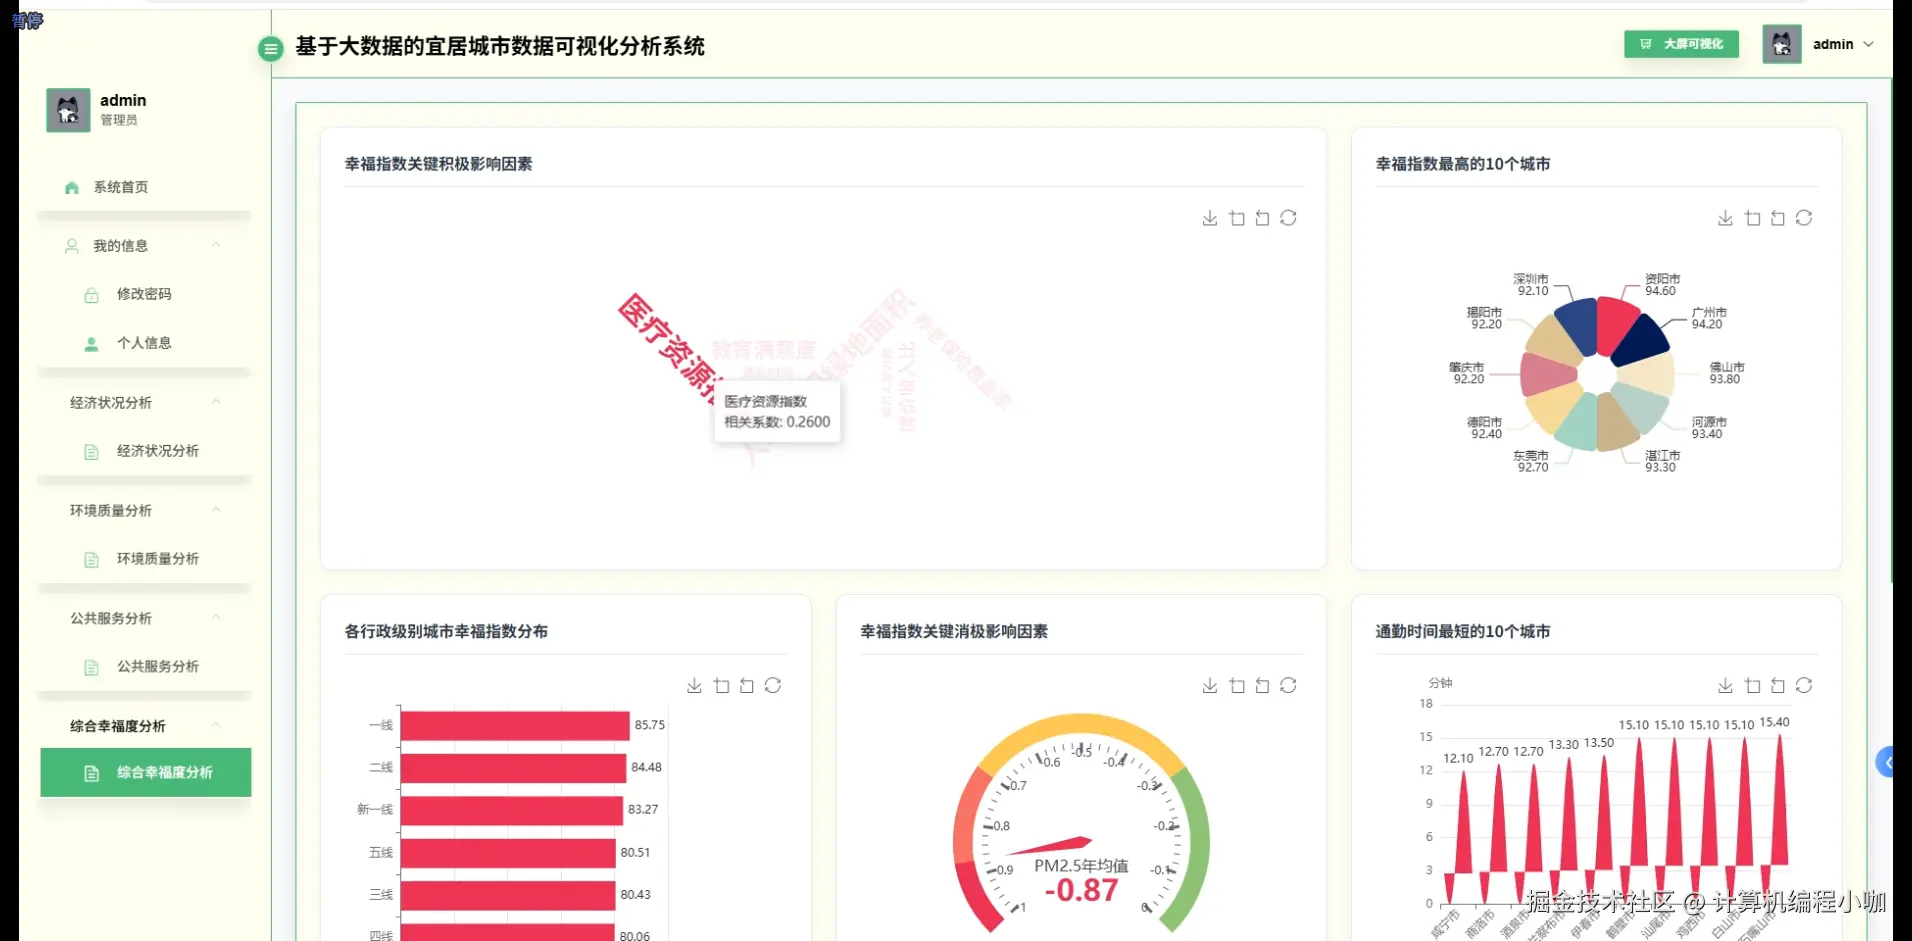Collapse the 我的信息 menu group
This screenshot has width=1912, height=941.
pos(216,245)
